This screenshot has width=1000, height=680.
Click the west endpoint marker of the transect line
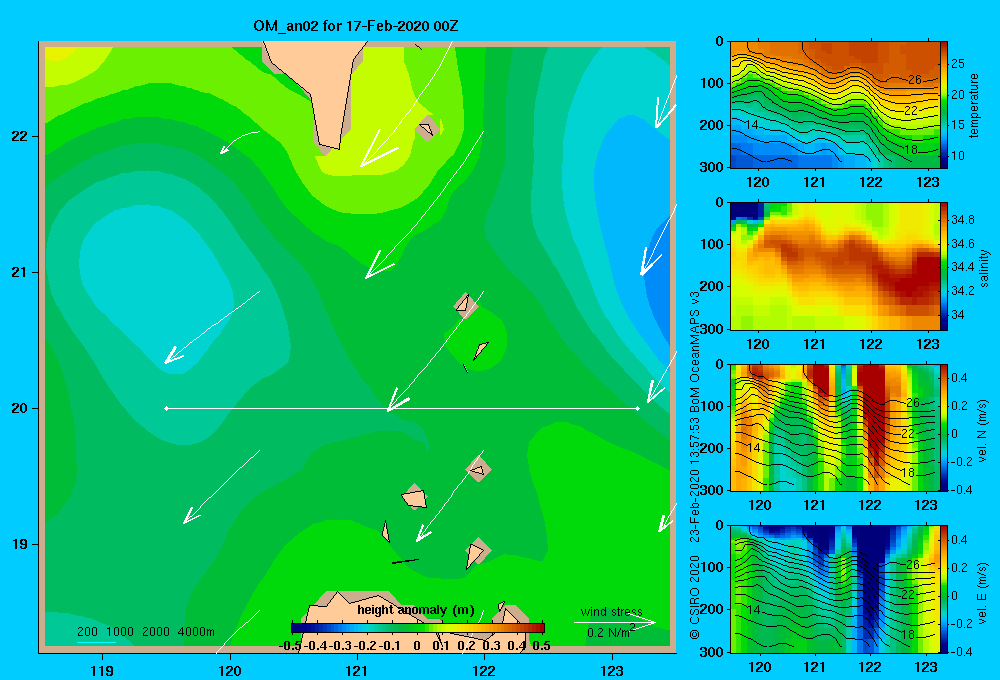tap(166, 408)
